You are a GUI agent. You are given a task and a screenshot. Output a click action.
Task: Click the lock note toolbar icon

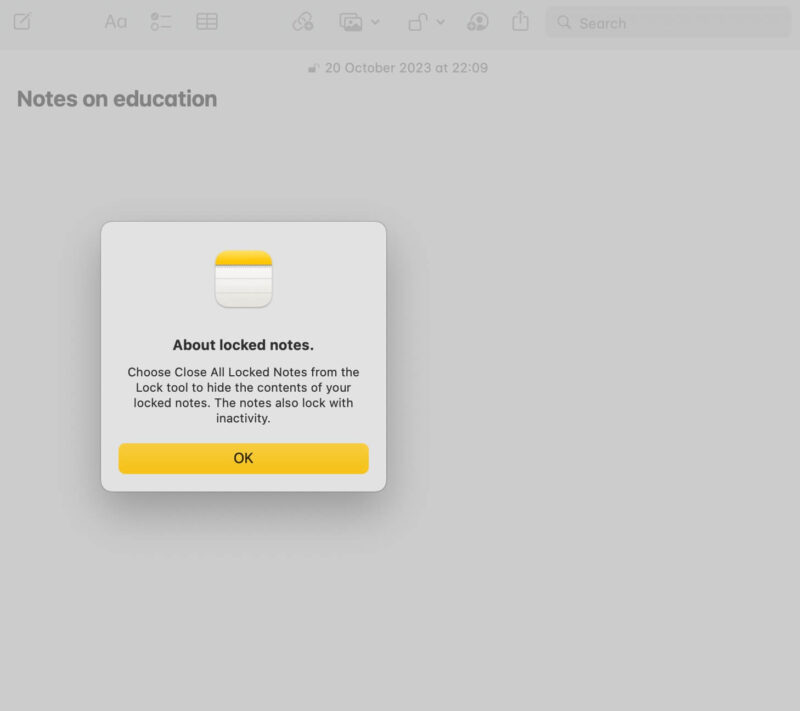[x=418, y=22]
